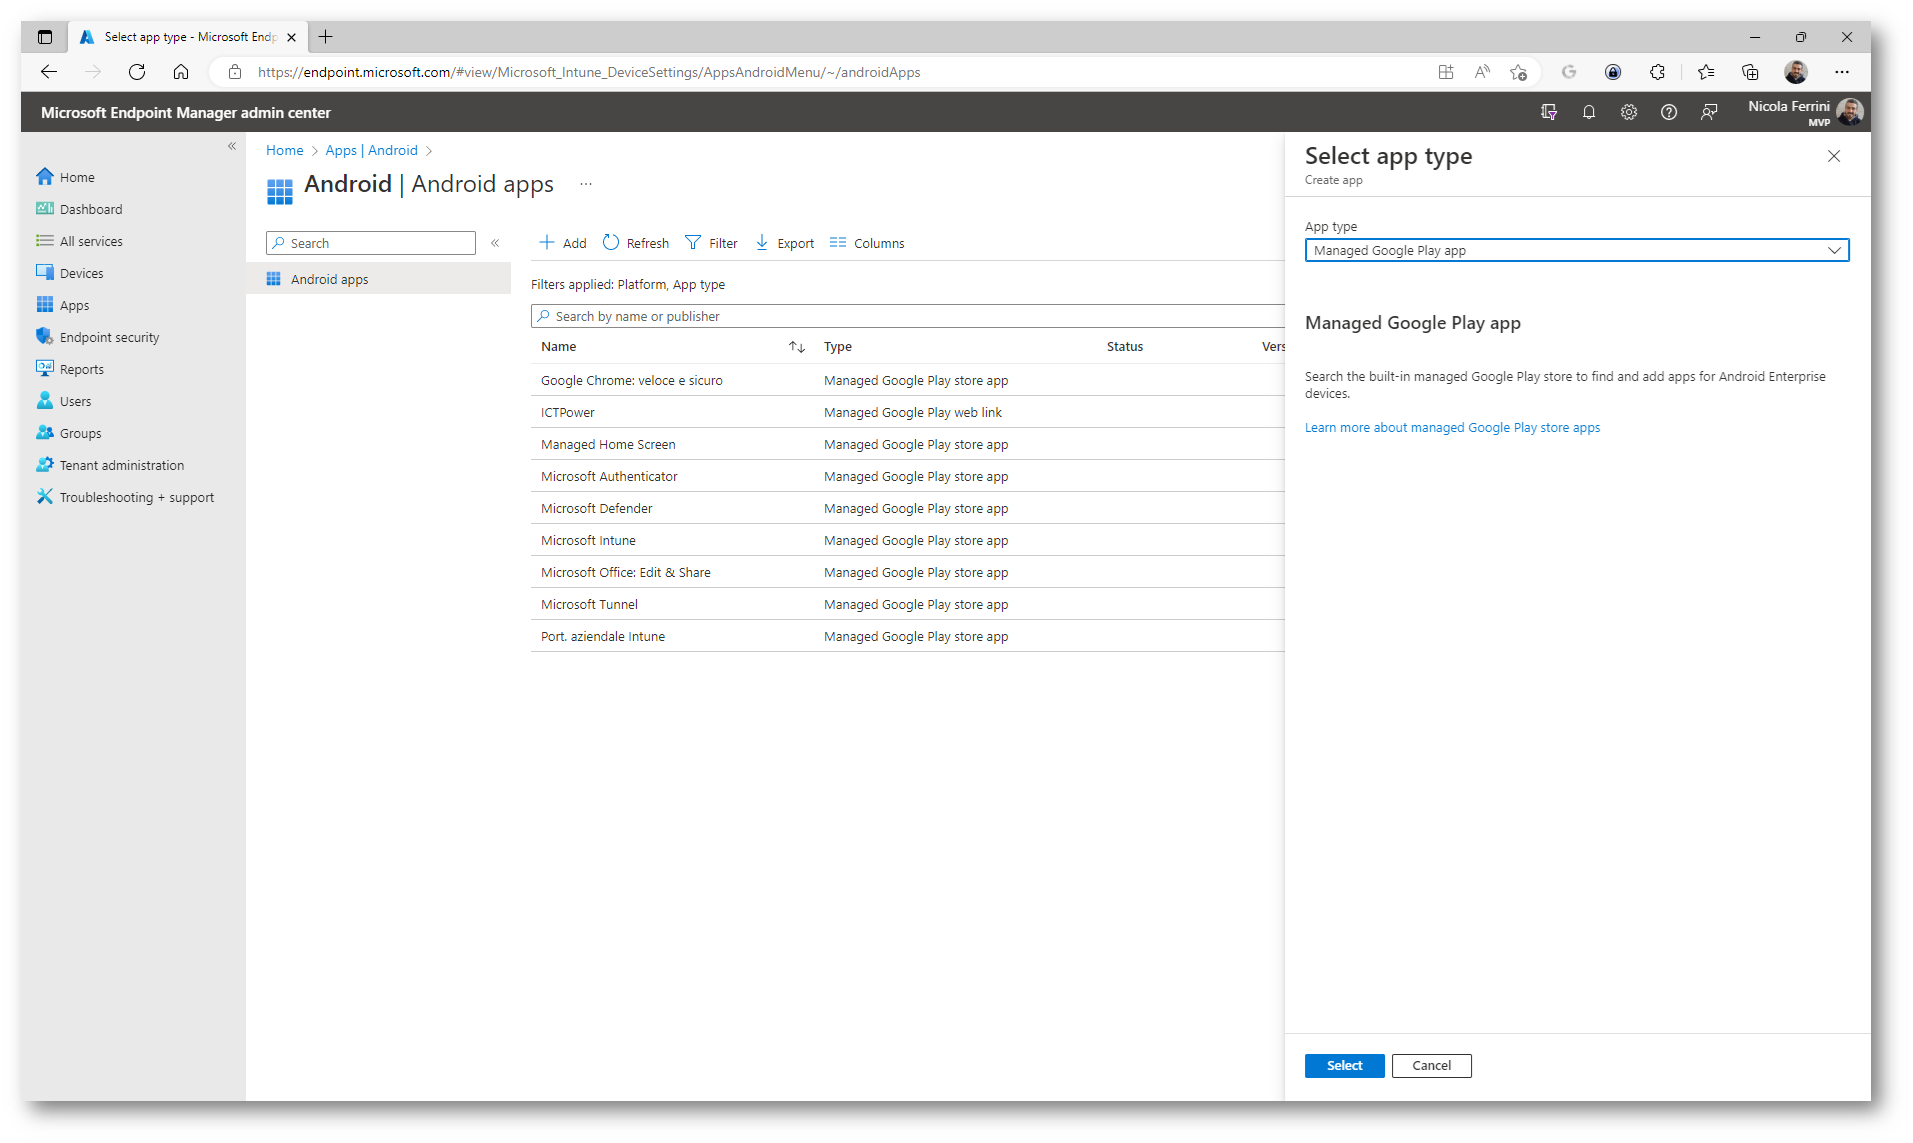This screenshot has height=1143, width=1913.
Task: Open Microsoft Tunnel app
Action: [589, 604]
